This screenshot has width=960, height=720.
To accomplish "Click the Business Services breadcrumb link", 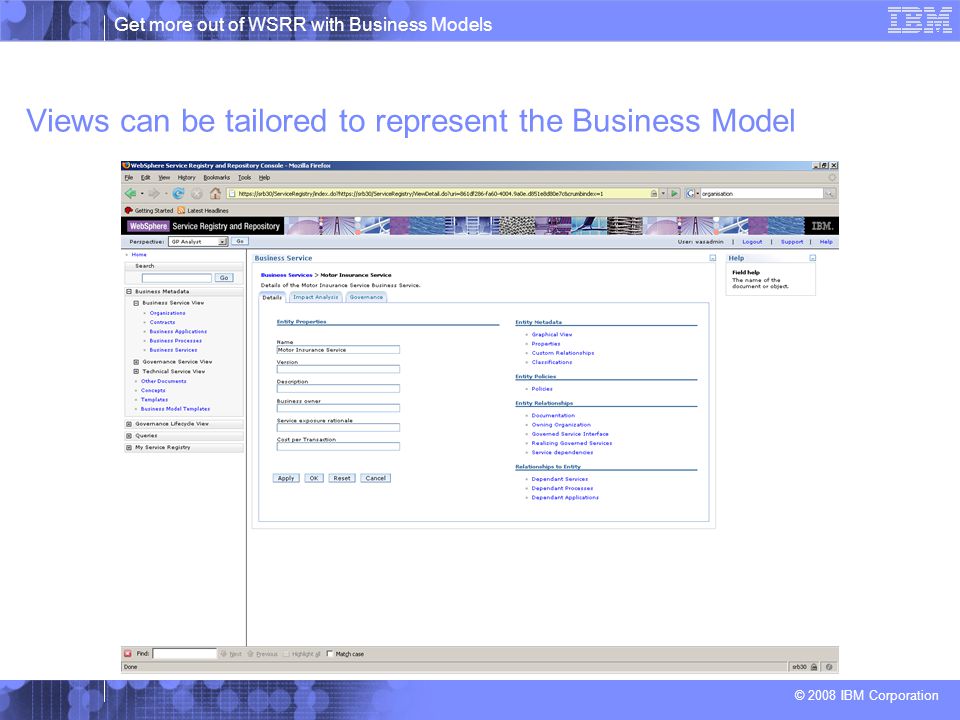I will click(x=287, y=275).
